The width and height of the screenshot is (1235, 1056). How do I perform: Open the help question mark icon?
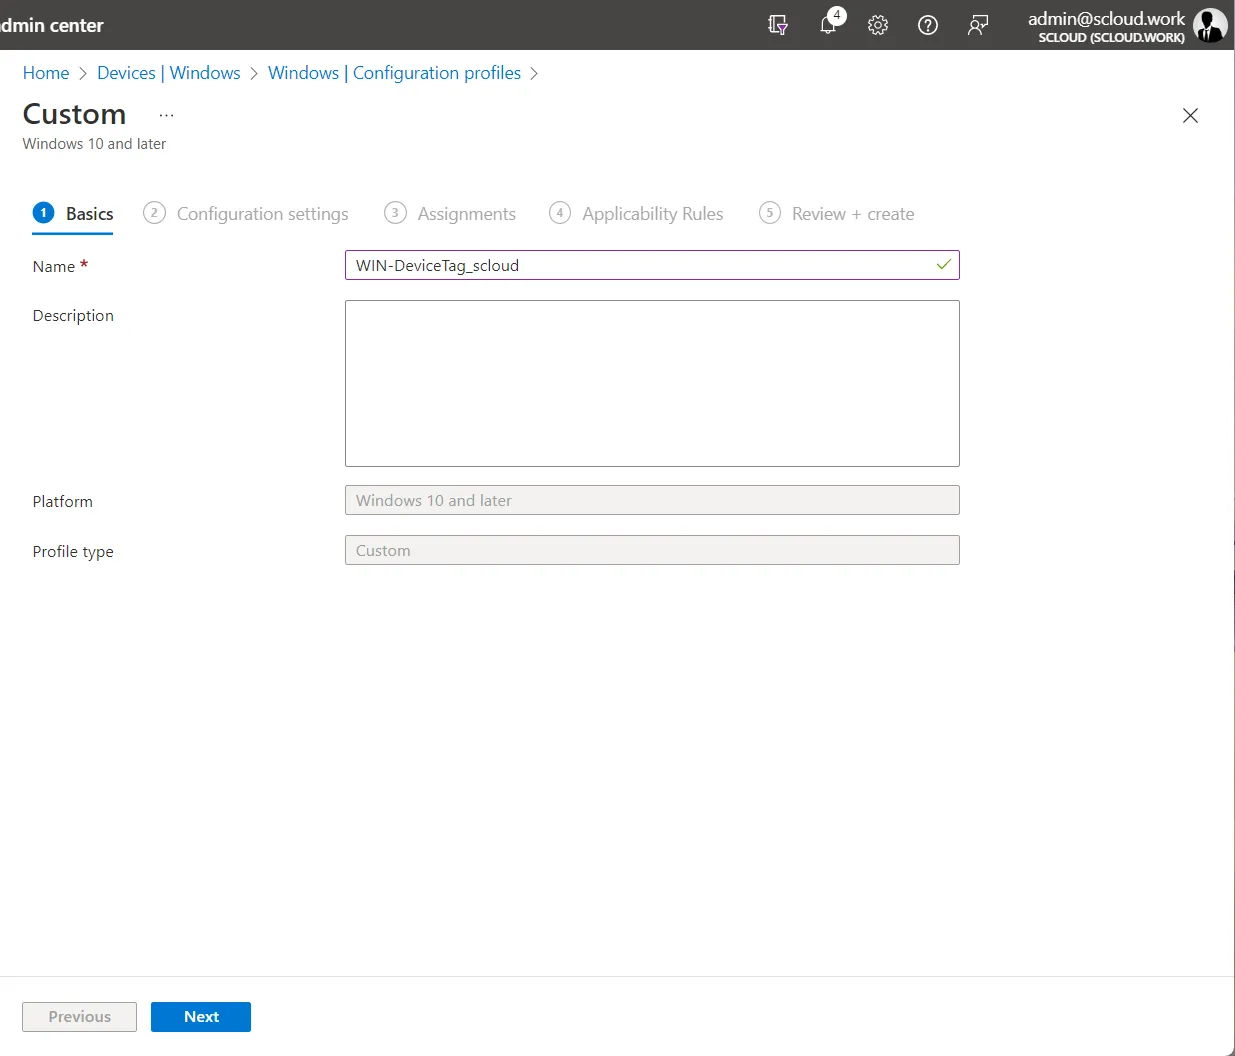point(928,25)
